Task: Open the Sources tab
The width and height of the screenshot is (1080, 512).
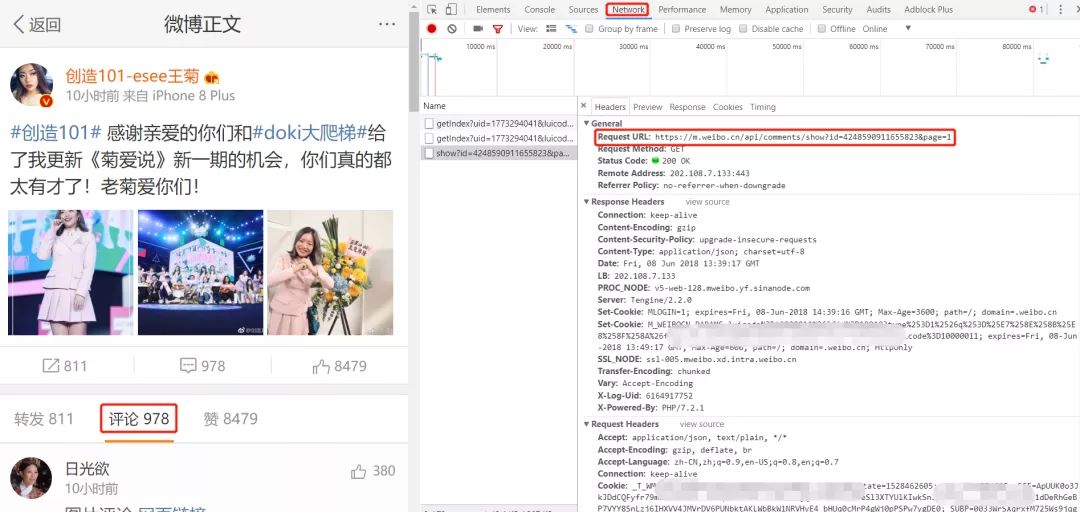Action: 583,10
